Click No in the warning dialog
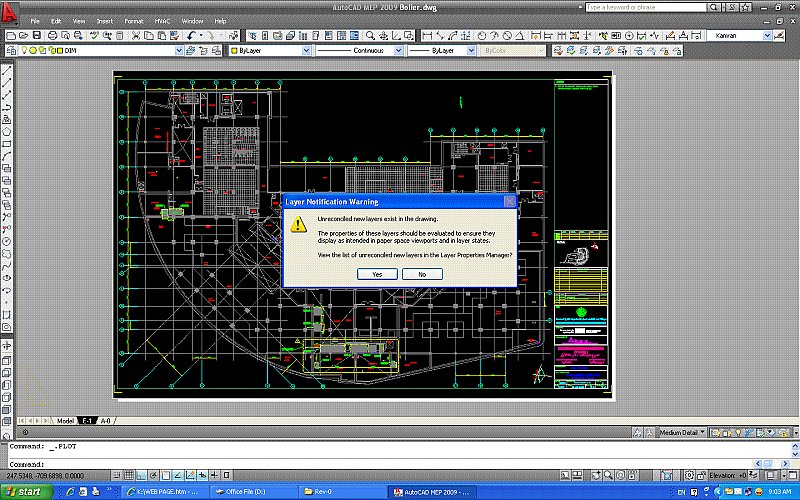This screenshot has height=500, width=800. [422, 274]
